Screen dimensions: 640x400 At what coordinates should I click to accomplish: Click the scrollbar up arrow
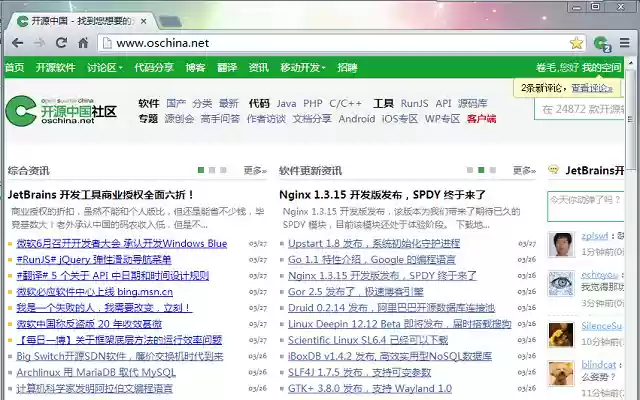pyautogui.click(x=631, y=63)
